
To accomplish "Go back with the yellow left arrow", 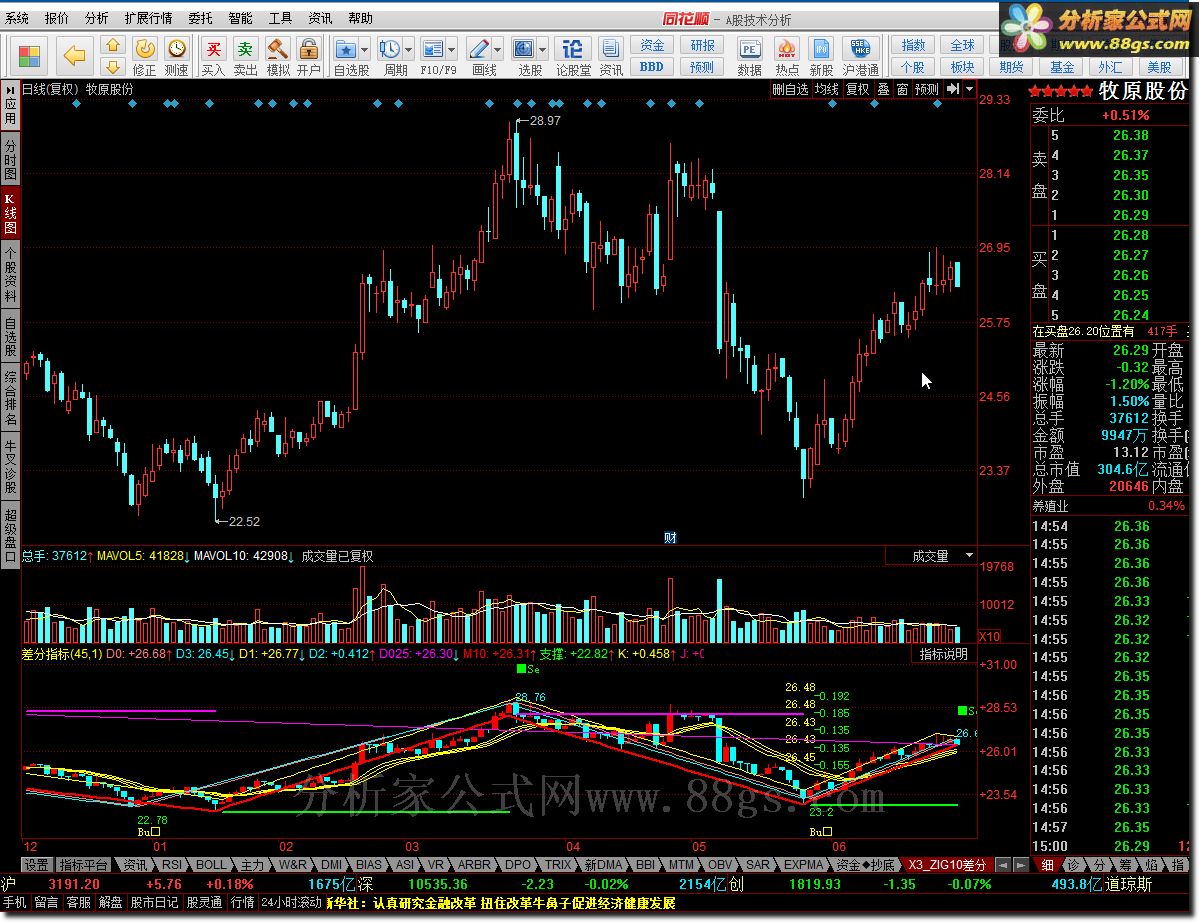I will pyautogui.click(x=74, y=56).
